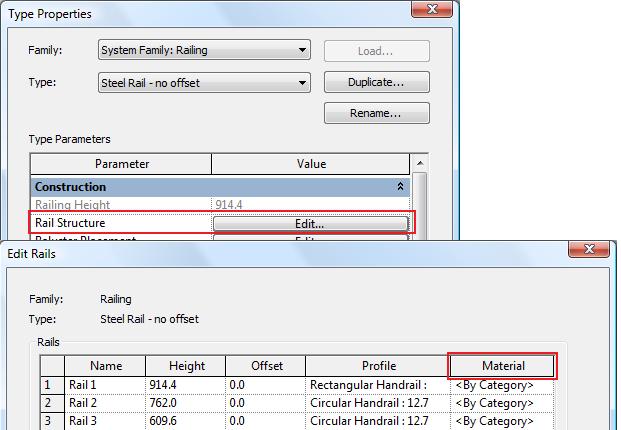This screenshot has width=621, height=430.
Task: Open the Family dropdown in Type Properties
Action: click(204, 50)
